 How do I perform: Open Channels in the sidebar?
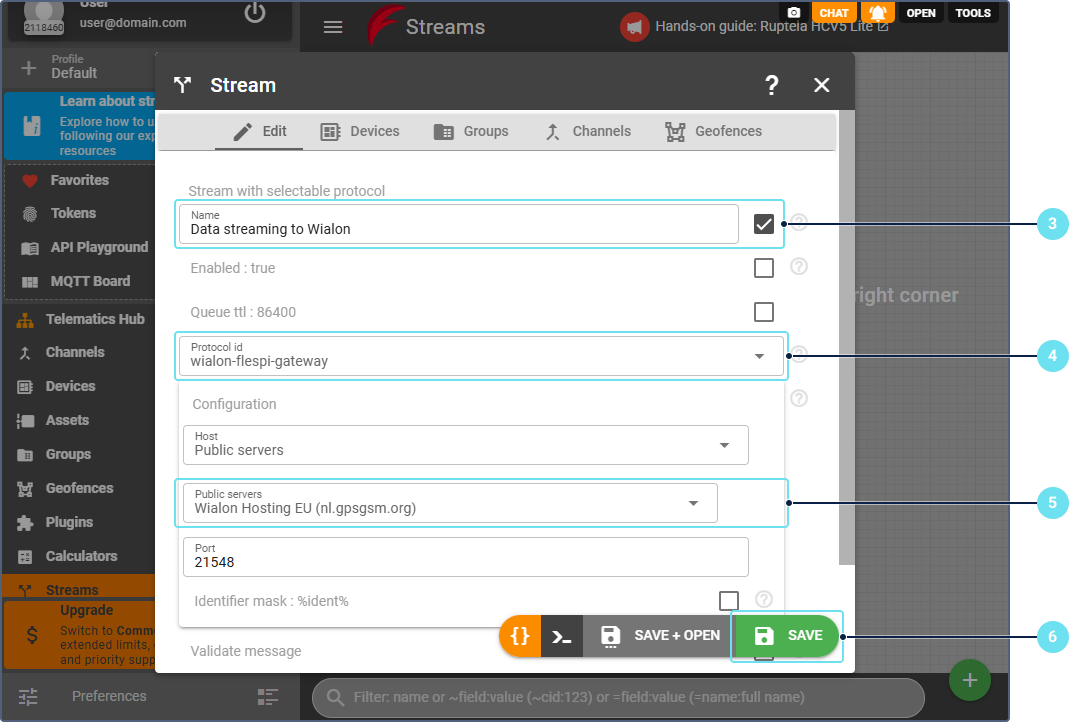click(79, 352)
